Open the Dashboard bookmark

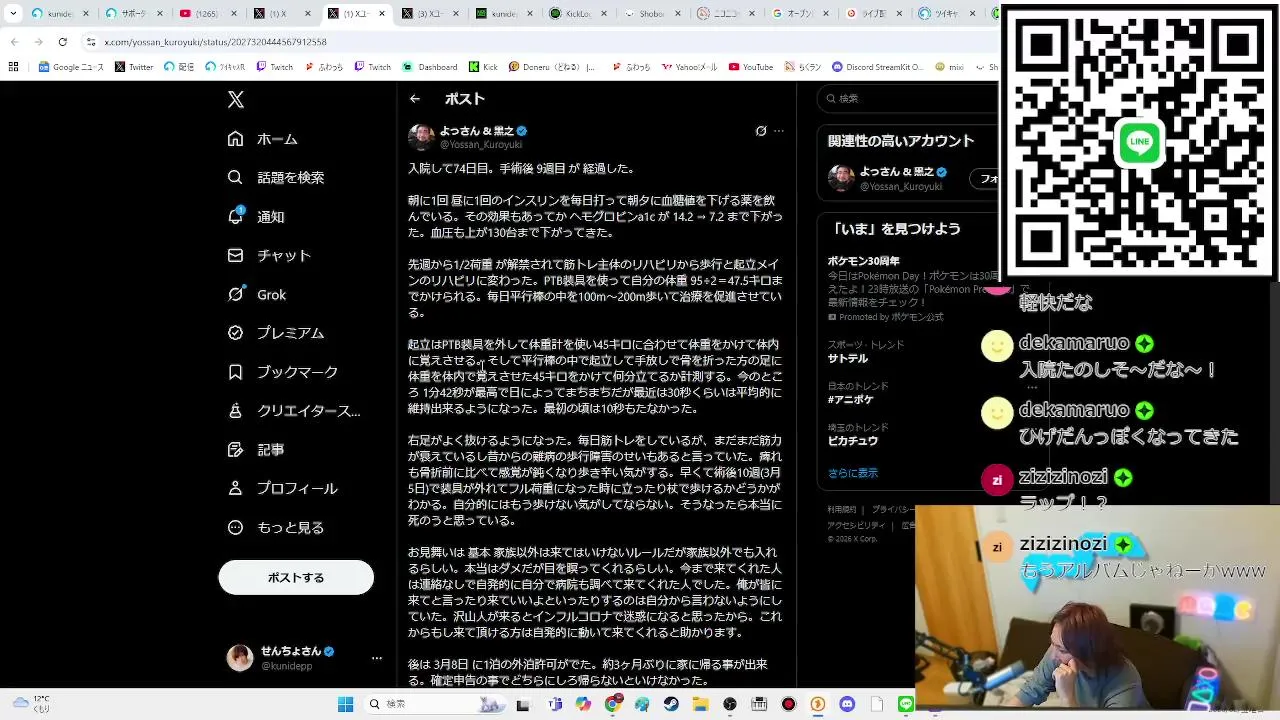[430, 67]
